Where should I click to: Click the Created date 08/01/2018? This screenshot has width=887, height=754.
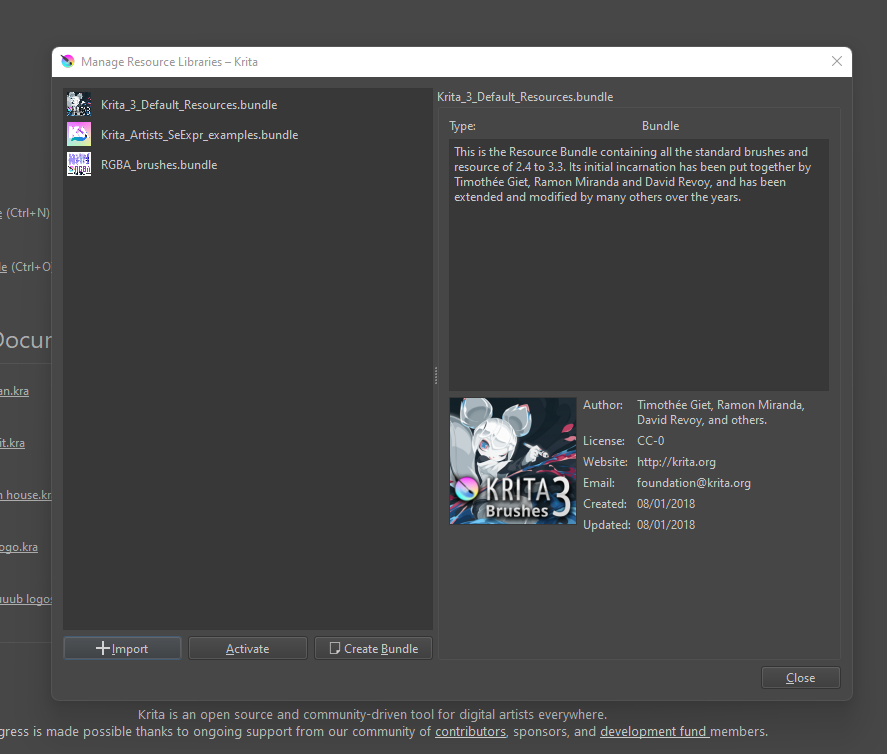666,503
